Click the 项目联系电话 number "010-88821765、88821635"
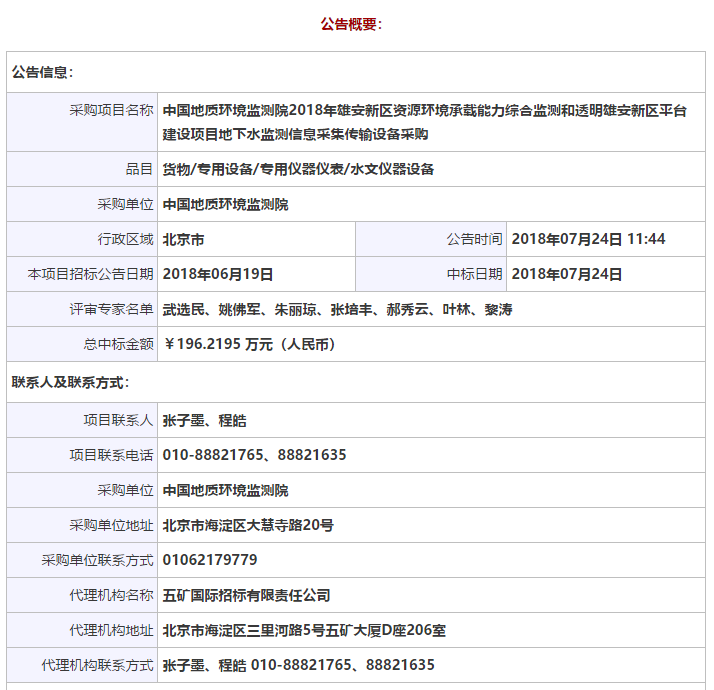 [254, 455]
